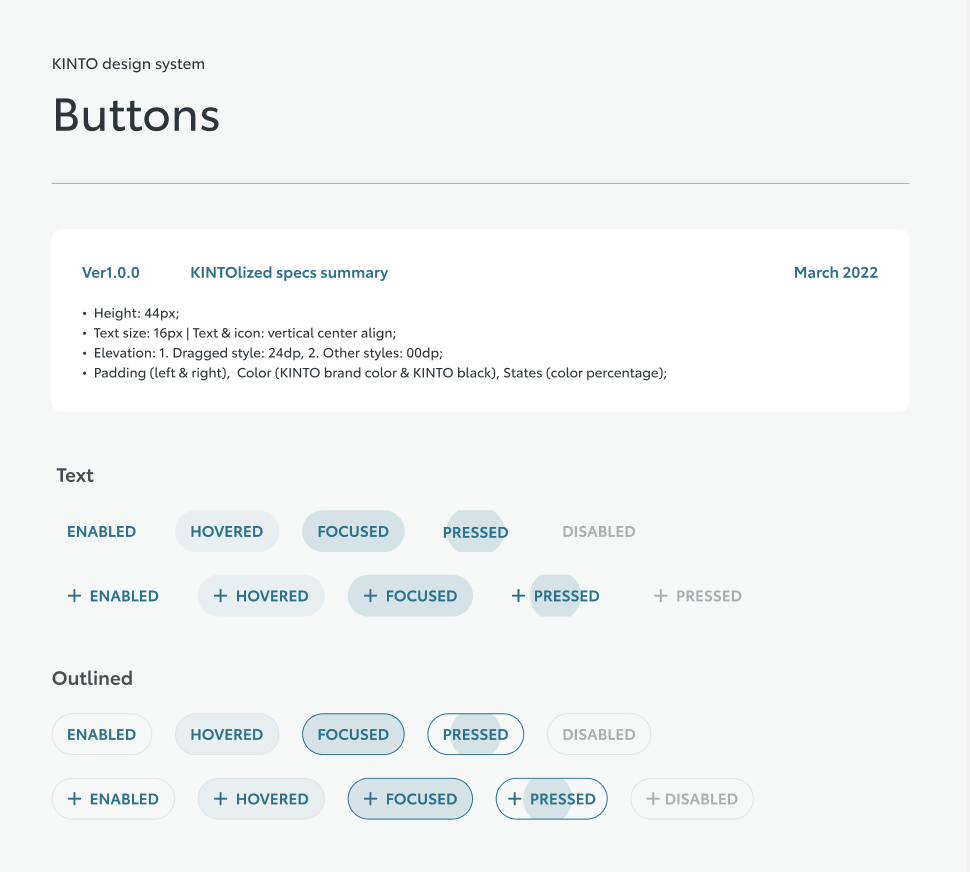This screenshot has height=872, width=970.
Task: Click the plus icon on text-style ENABLED button
Action: [74, 596]
